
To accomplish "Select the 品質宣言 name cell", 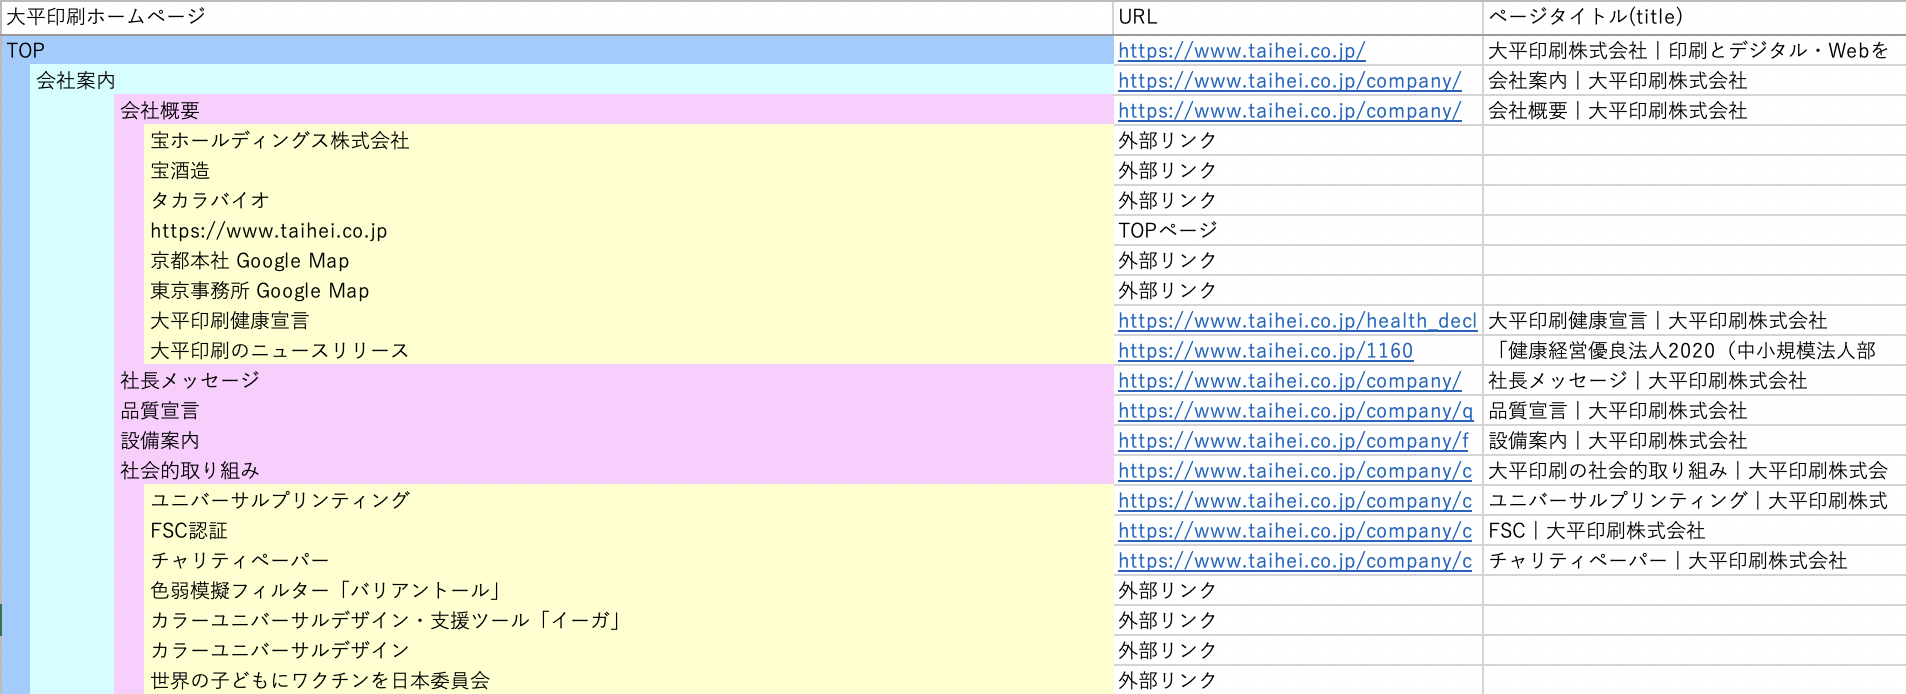I will pyautogui.click(x=614, y=410).
